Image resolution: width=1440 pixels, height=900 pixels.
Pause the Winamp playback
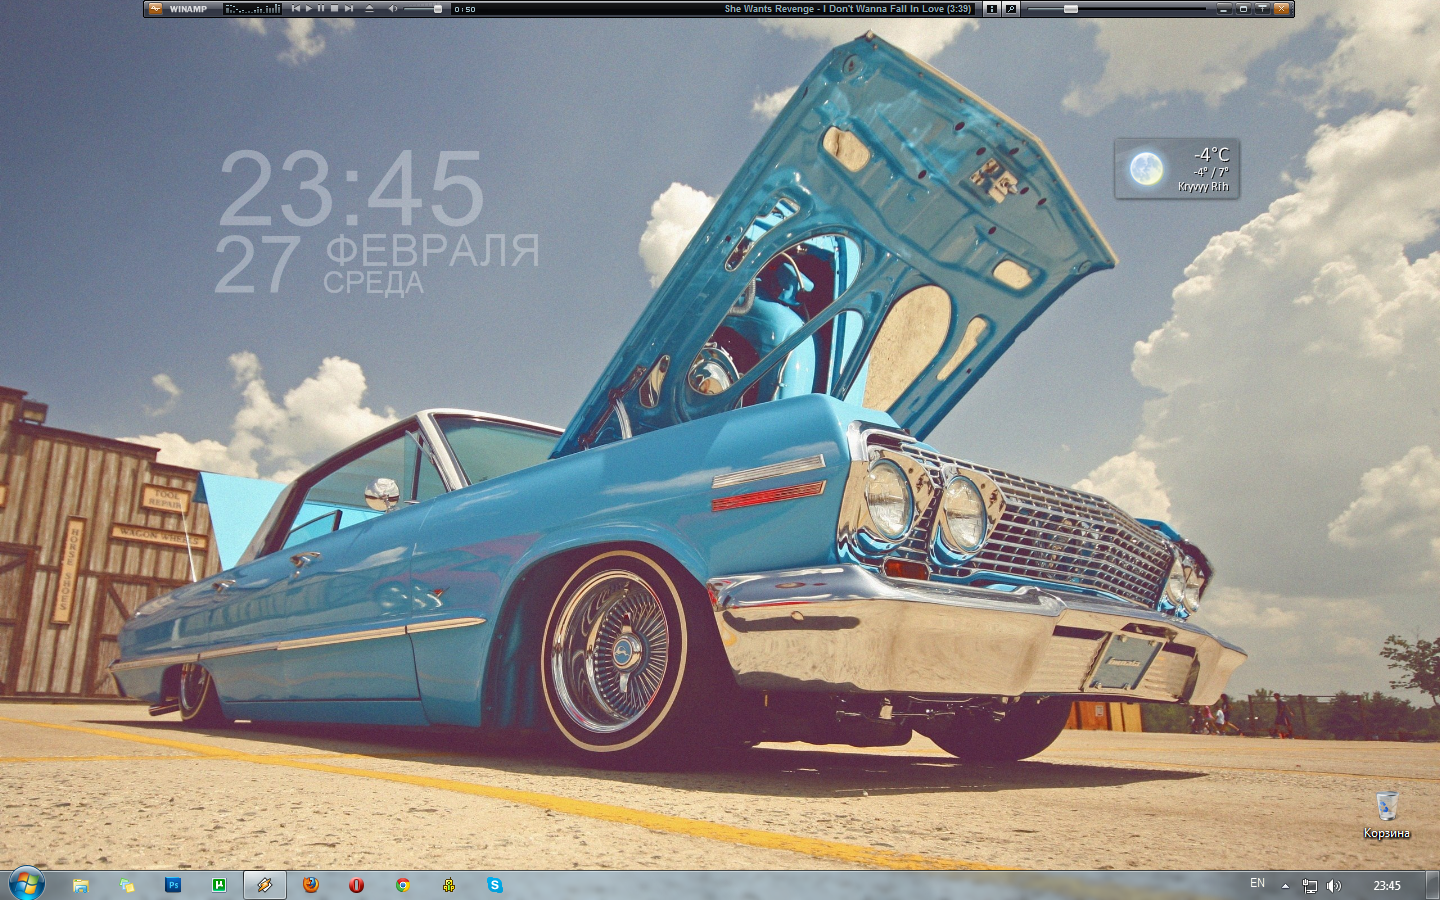321,9
